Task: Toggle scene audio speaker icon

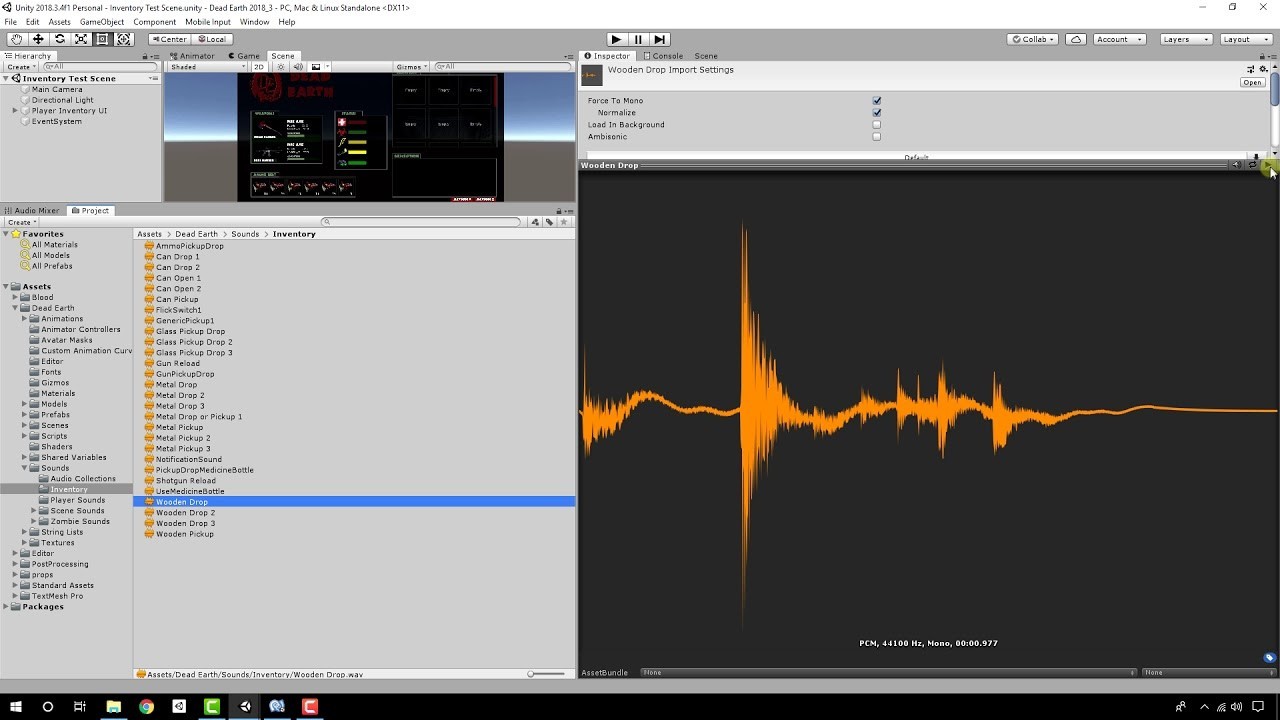Action: pyautogui.click(x=298, y=67)
